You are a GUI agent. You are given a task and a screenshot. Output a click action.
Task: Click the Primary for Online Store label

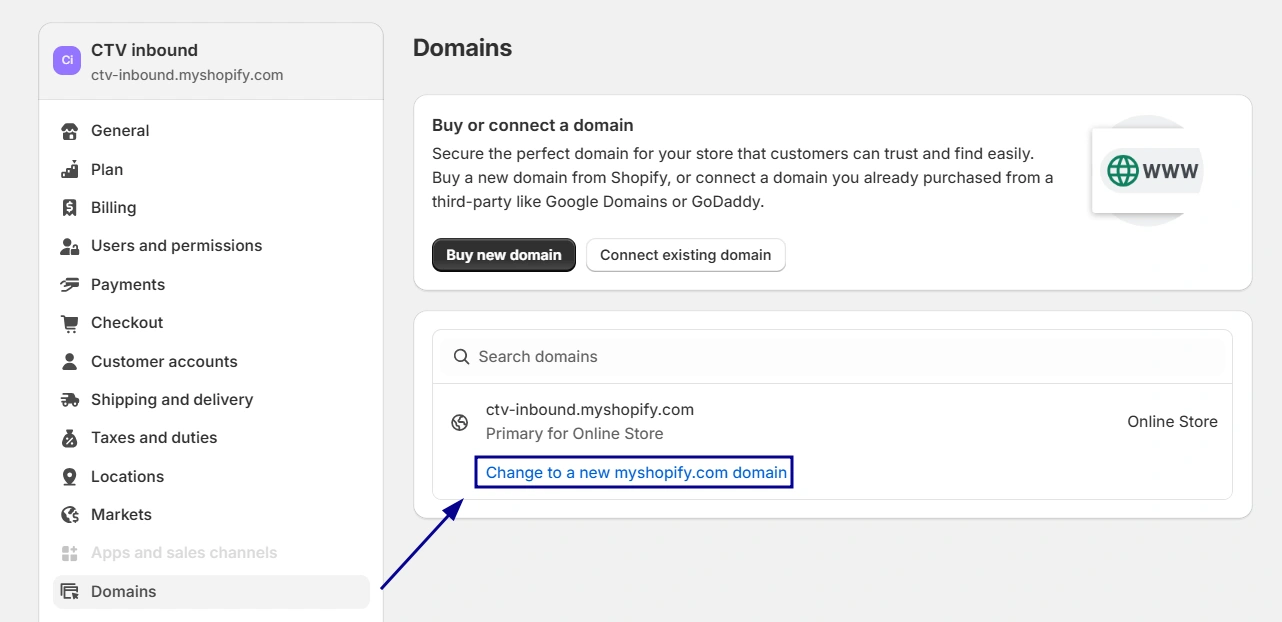coord(575,434)
